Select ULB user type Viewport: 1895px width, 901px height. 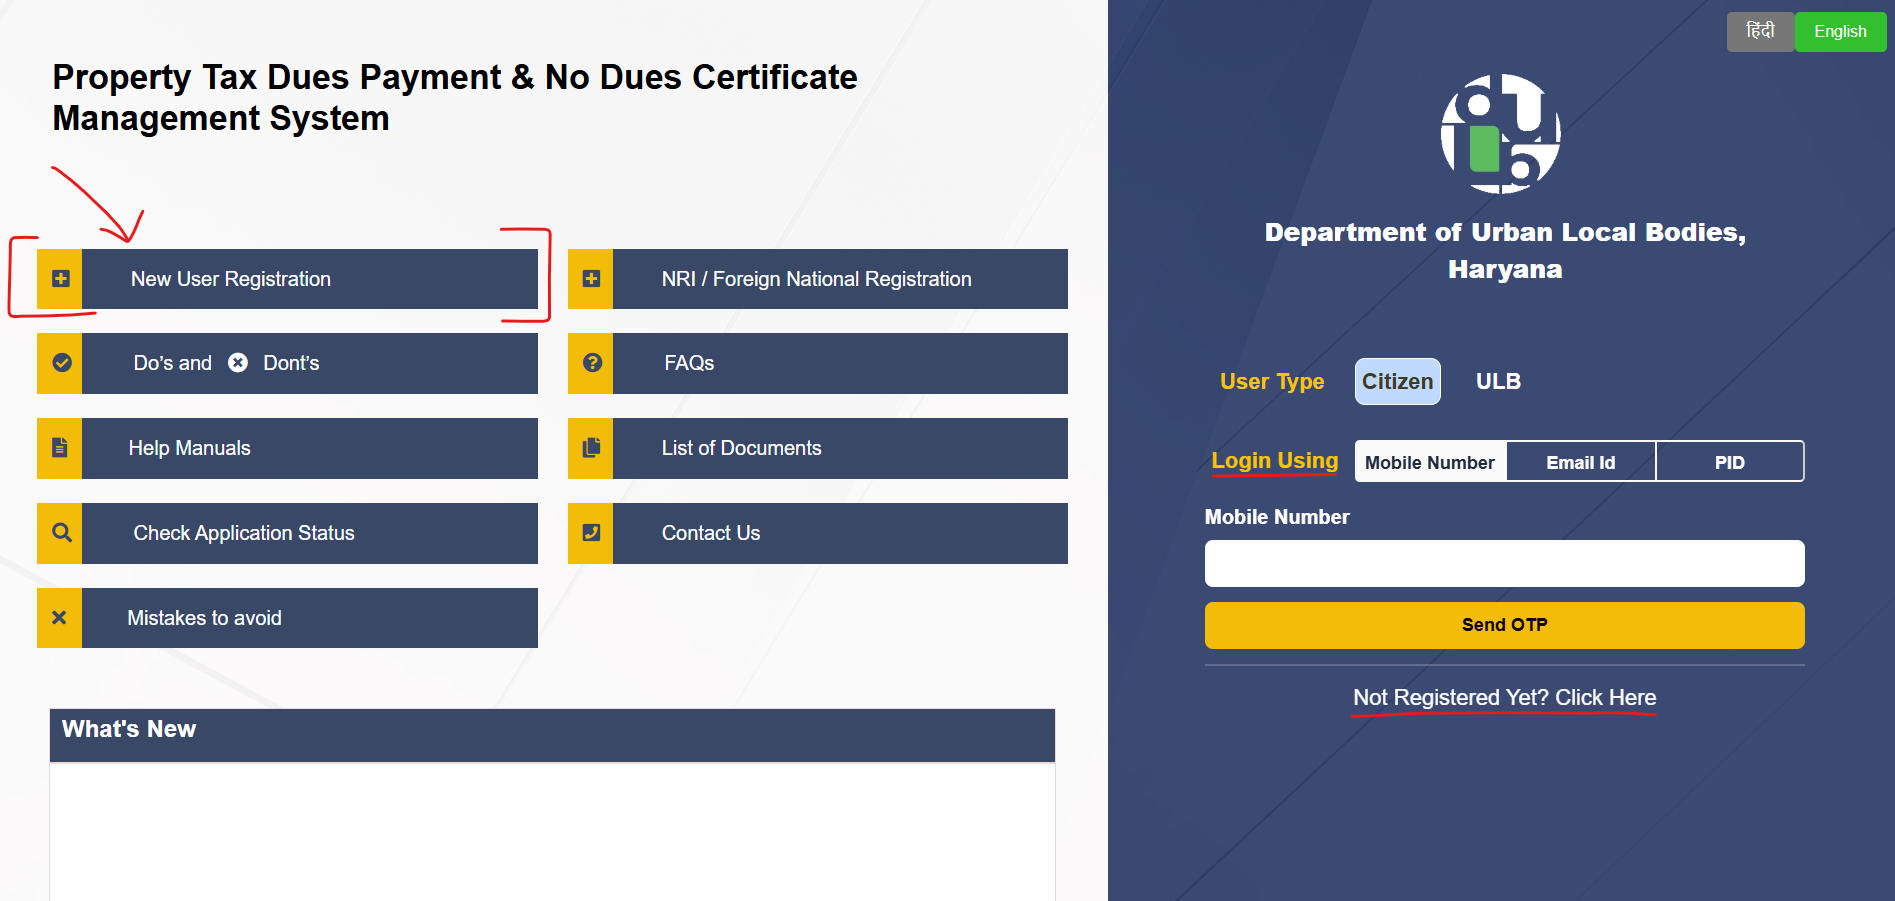1498,382
